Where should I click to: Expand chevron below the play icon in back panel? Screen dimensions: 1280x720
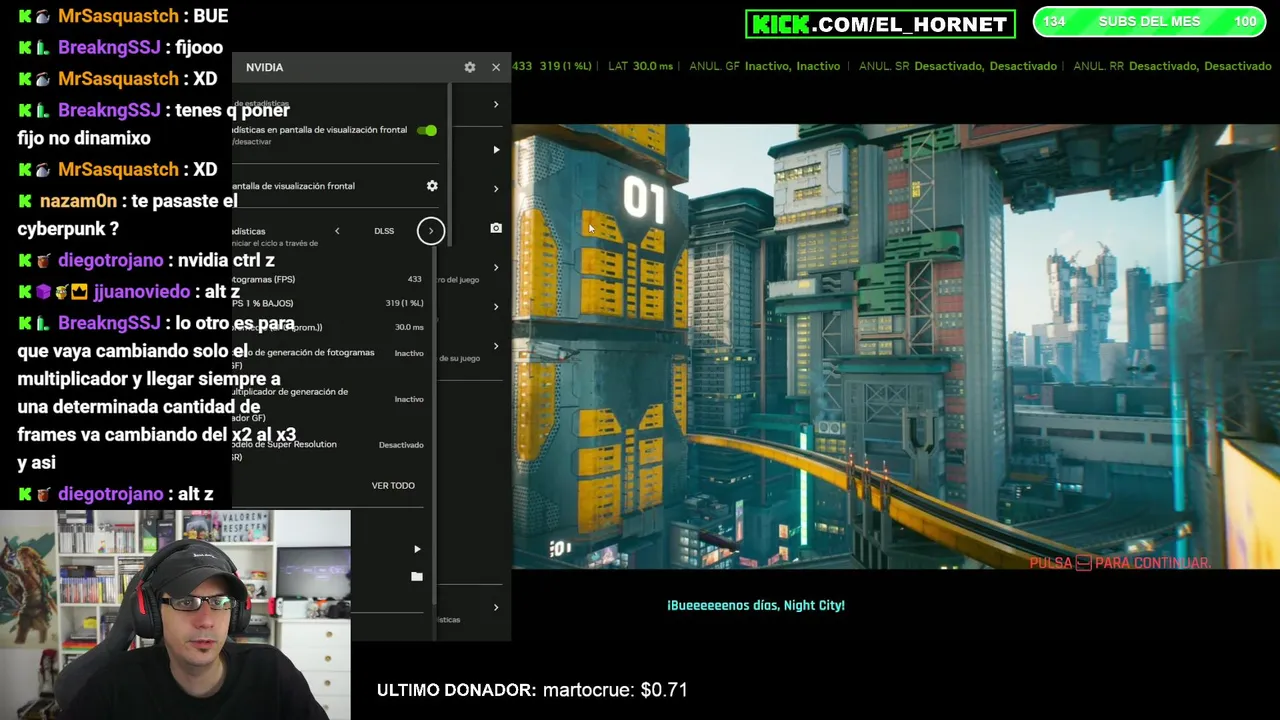[496, 188]
